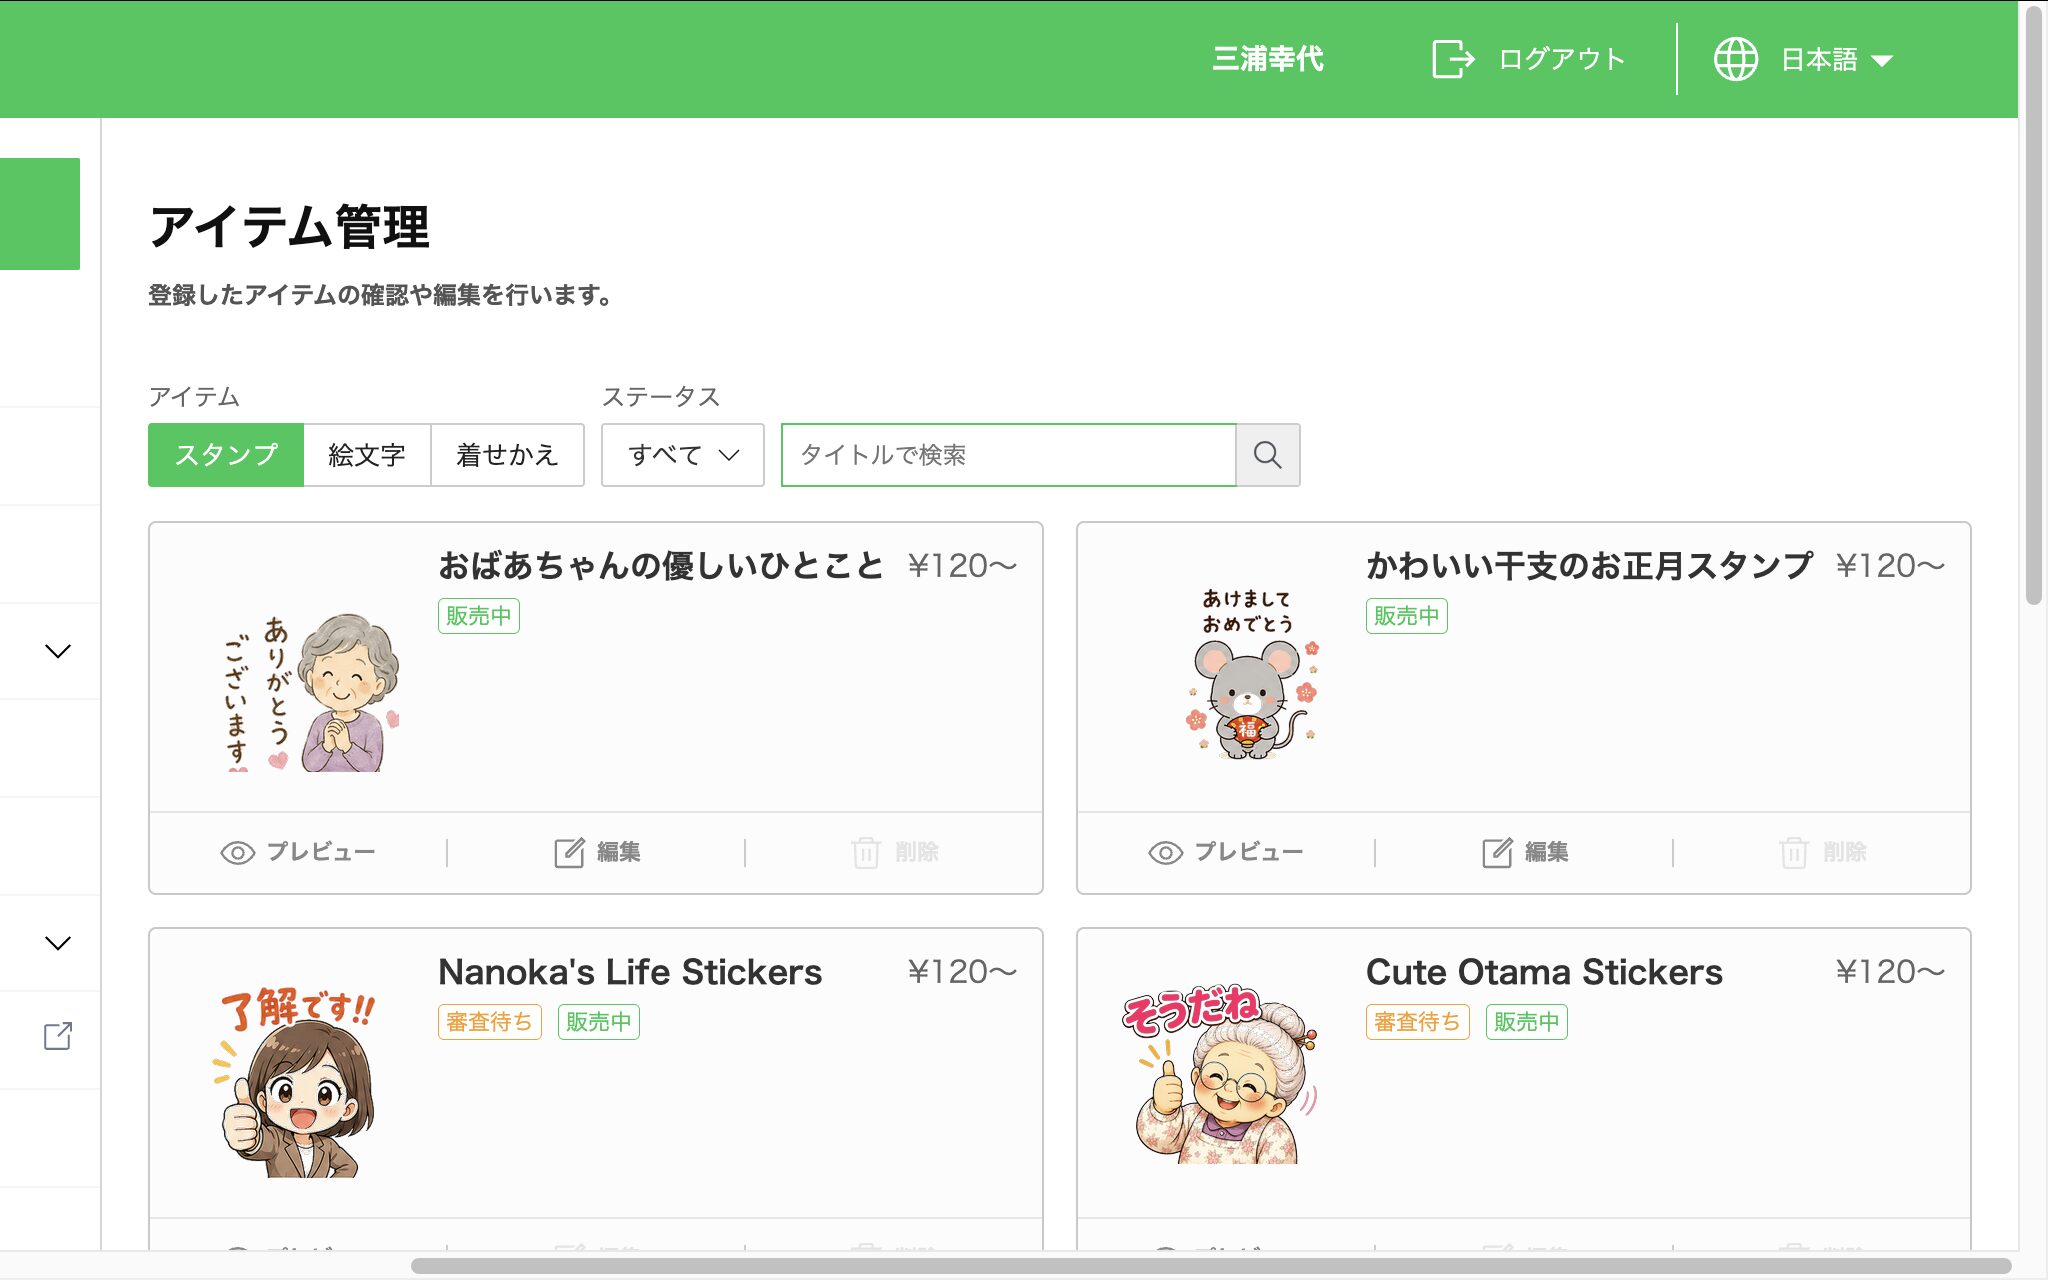The image size is (2048, 1280).
Task: Click the logout icon in the header
Action: point(1453,59)
